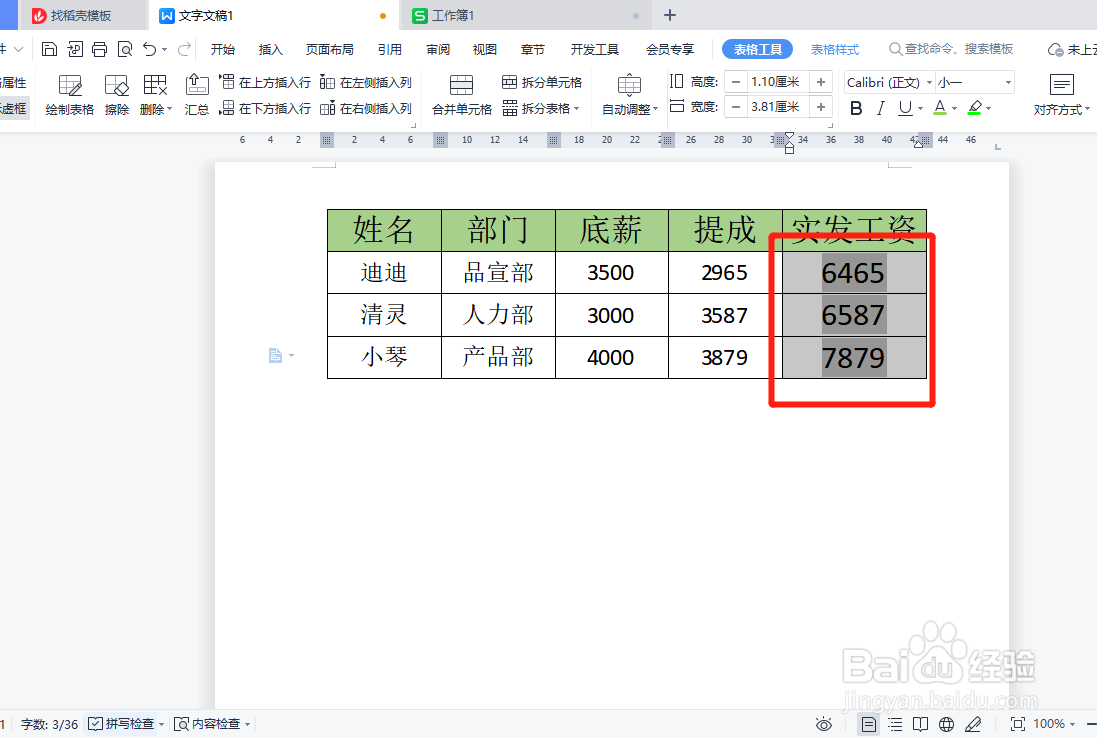Click the fit page zoom icon
This screenshot has height=738, width=1097.
tap(1018, 724)
